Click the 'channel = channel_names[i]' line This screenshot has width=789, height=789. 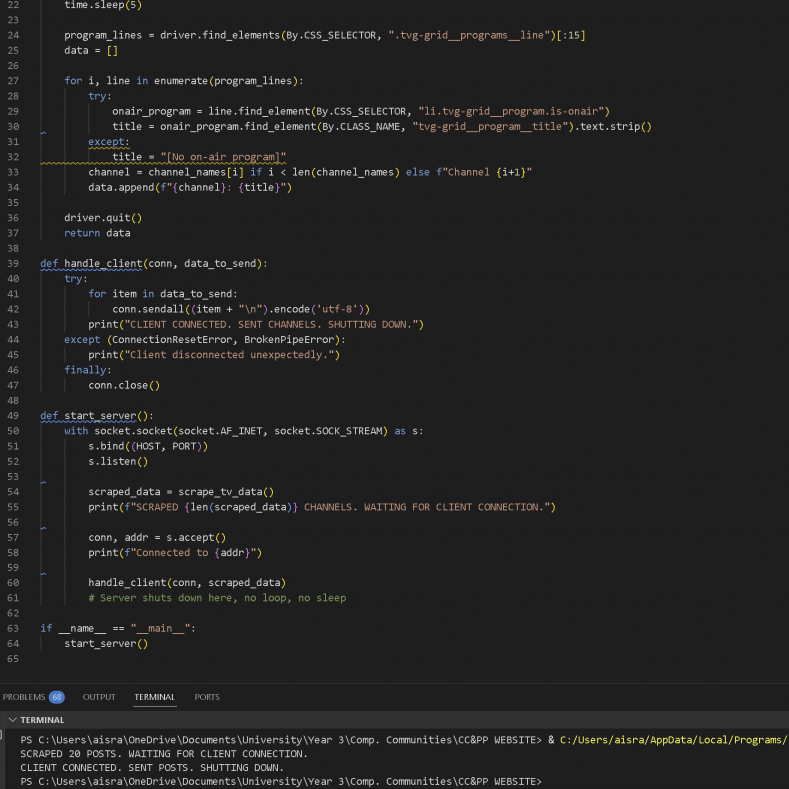click(x=310, y=172)
